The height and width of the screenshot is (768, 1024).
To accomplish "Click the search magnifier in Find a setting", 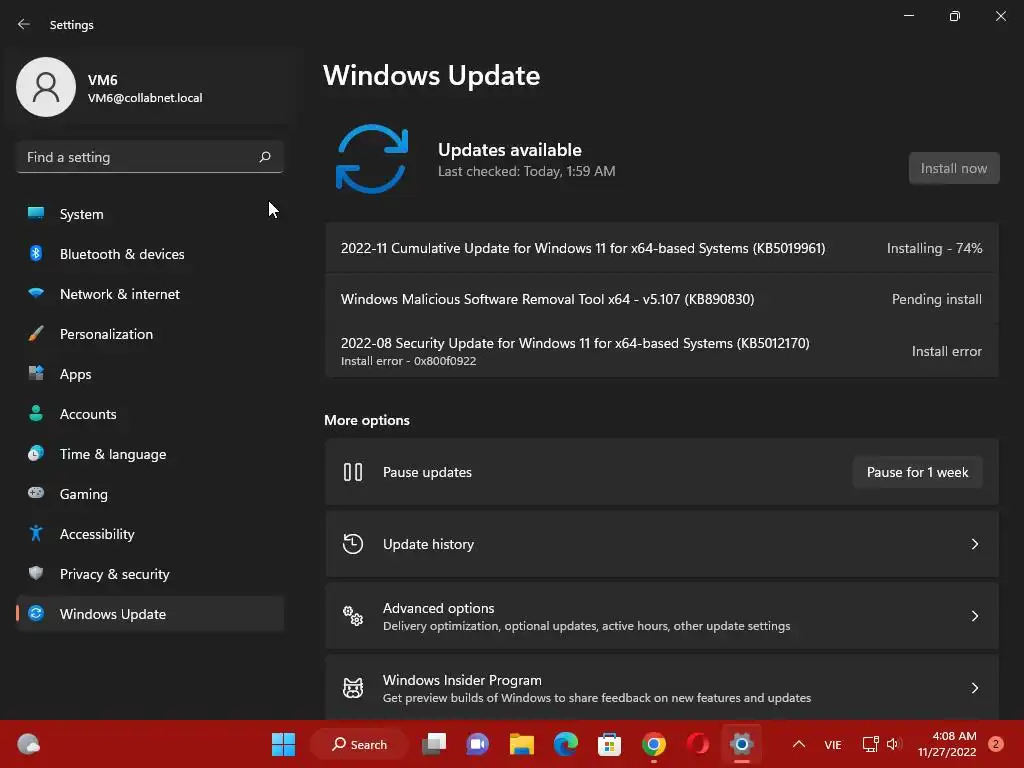I will 264,157.
